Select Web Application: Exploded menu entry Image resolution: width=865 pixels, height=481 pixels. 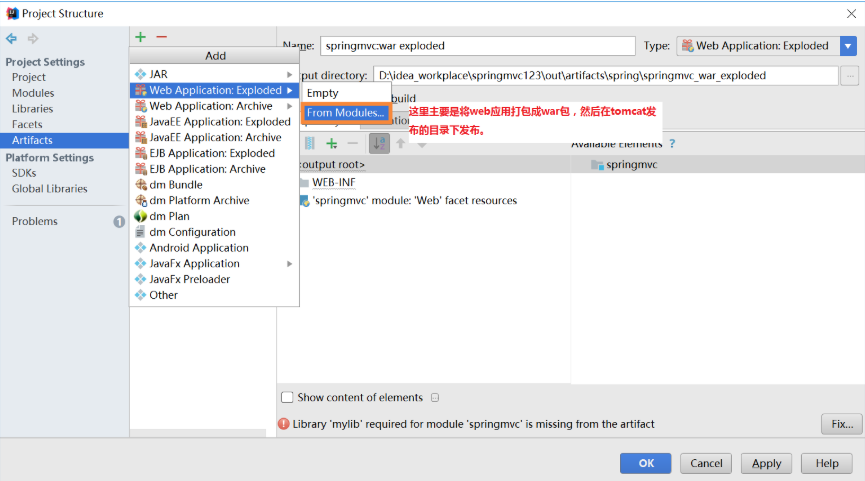215,90
